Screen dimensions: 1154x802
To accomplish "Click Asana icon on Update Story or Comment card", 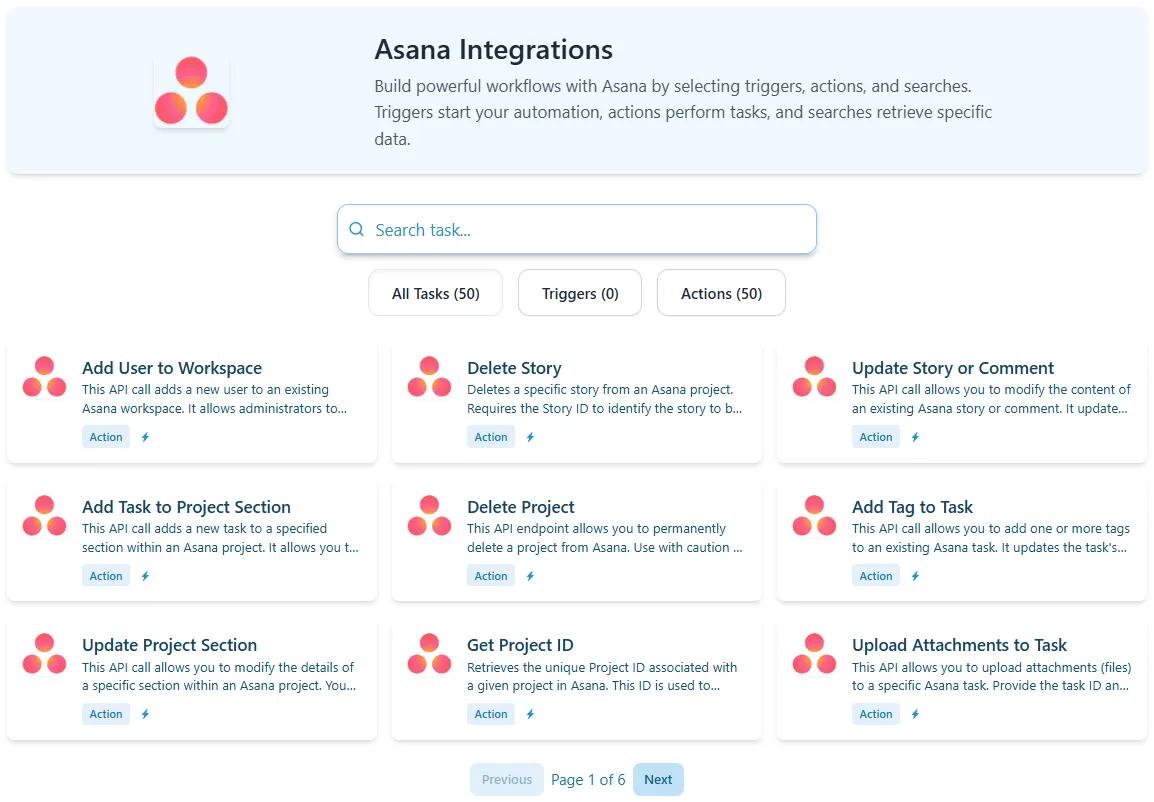I will [x=814, y=377].
